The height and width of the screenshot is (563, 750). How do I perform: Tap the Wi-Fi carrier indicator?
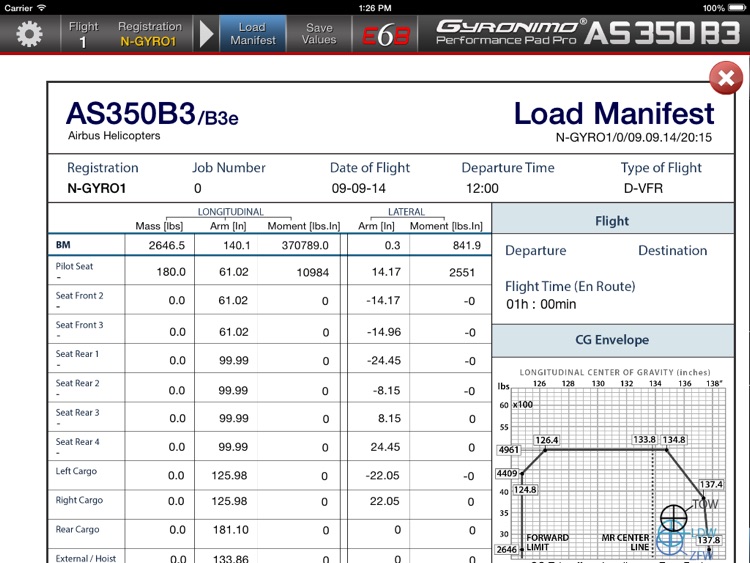[25, 8]
